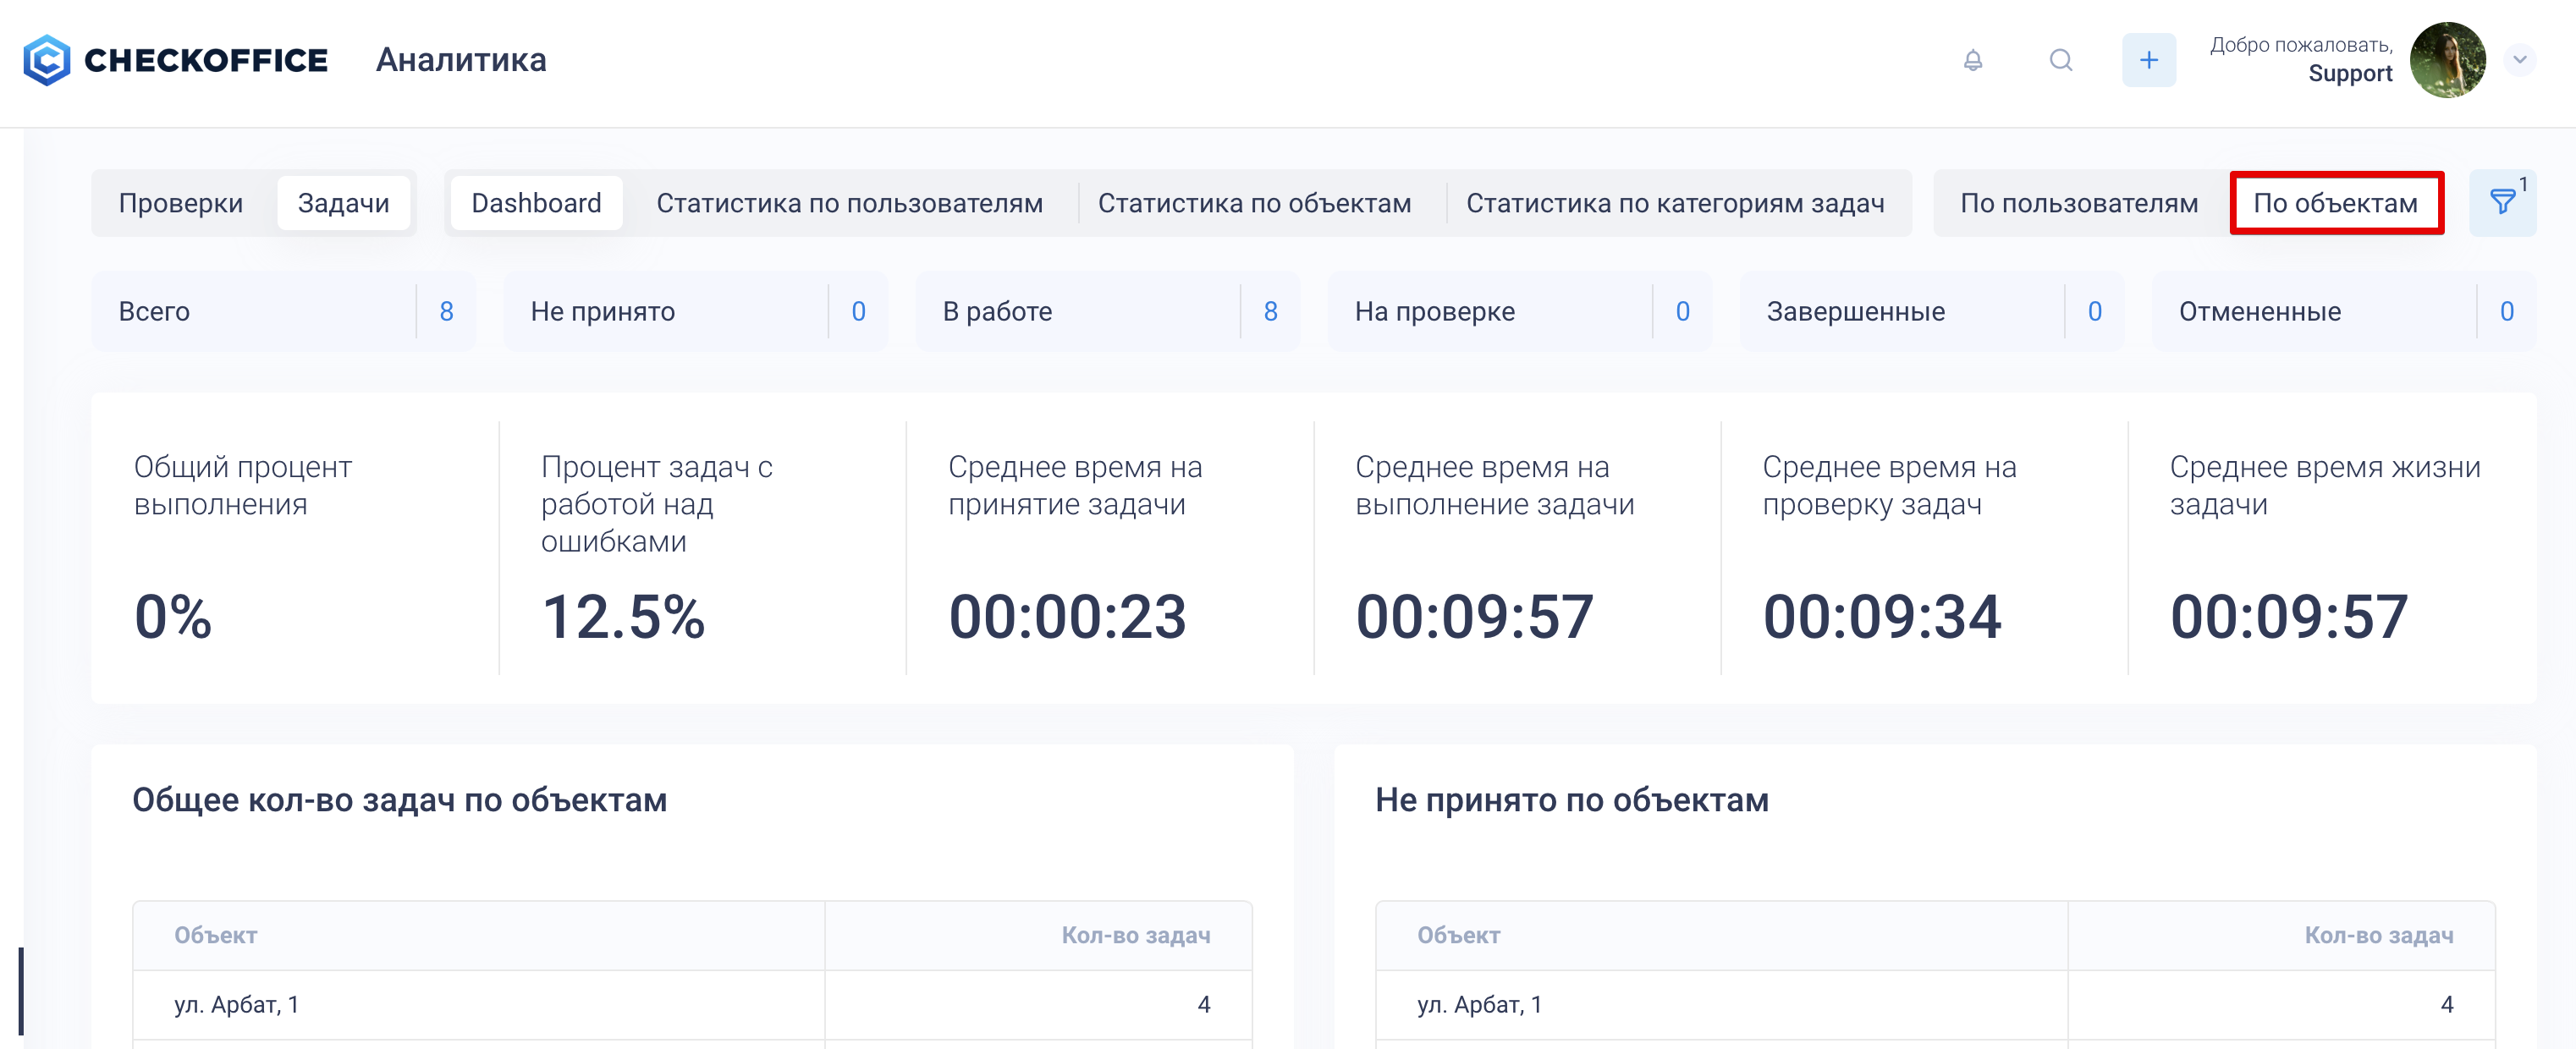
Task: Click the blue plus add button
Action: (x=2149, y=60)
